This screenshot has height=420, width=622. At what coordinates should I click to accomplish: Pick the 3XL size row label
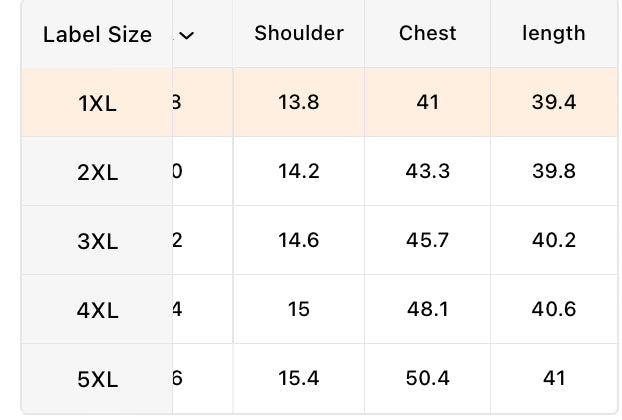pyautogui.click(x=97, y=241)
